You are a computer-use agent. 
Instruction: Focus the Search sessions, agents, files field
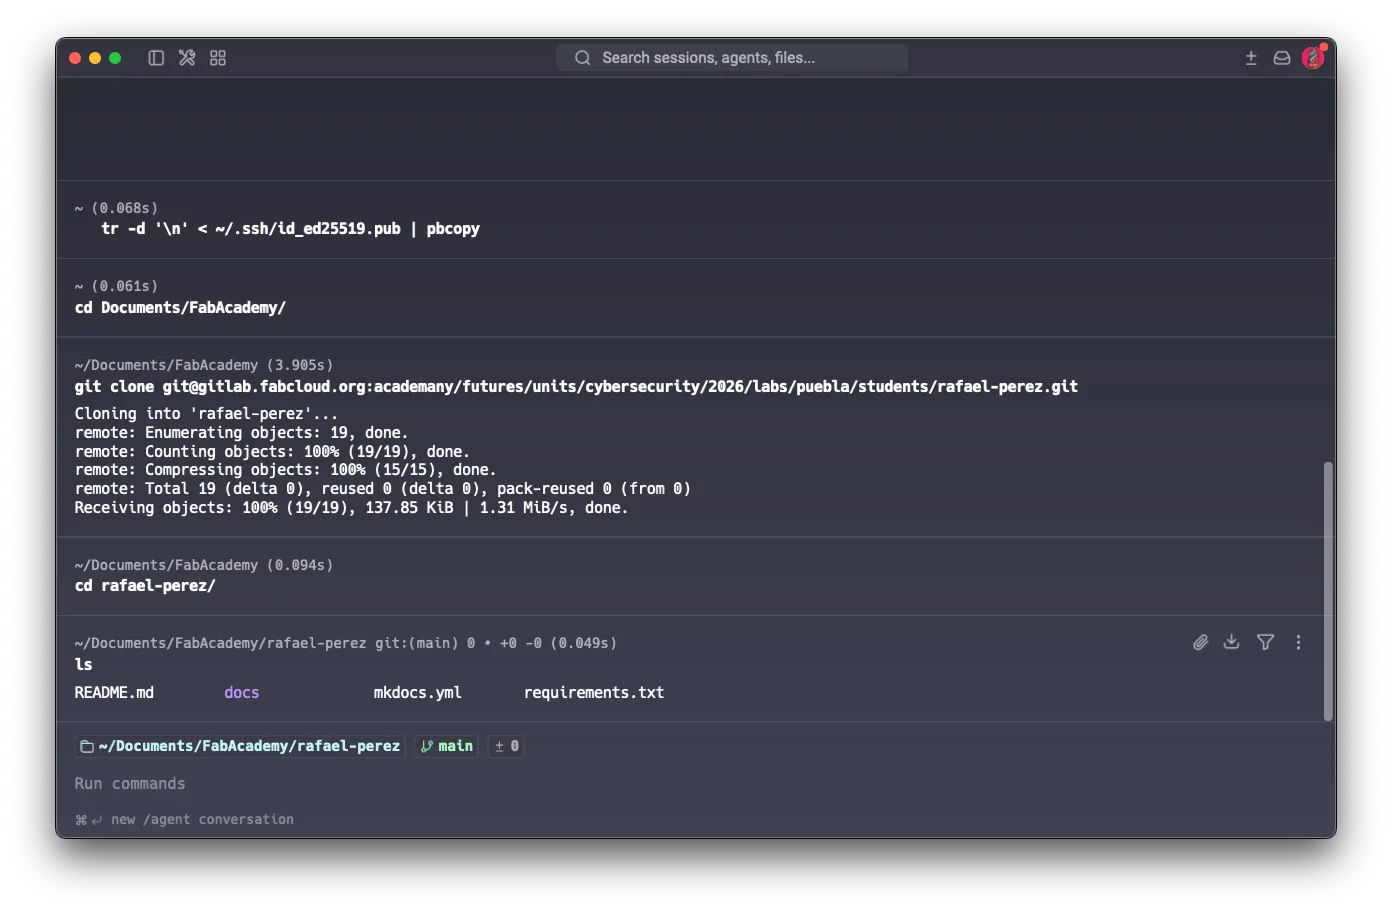[732, 58]
